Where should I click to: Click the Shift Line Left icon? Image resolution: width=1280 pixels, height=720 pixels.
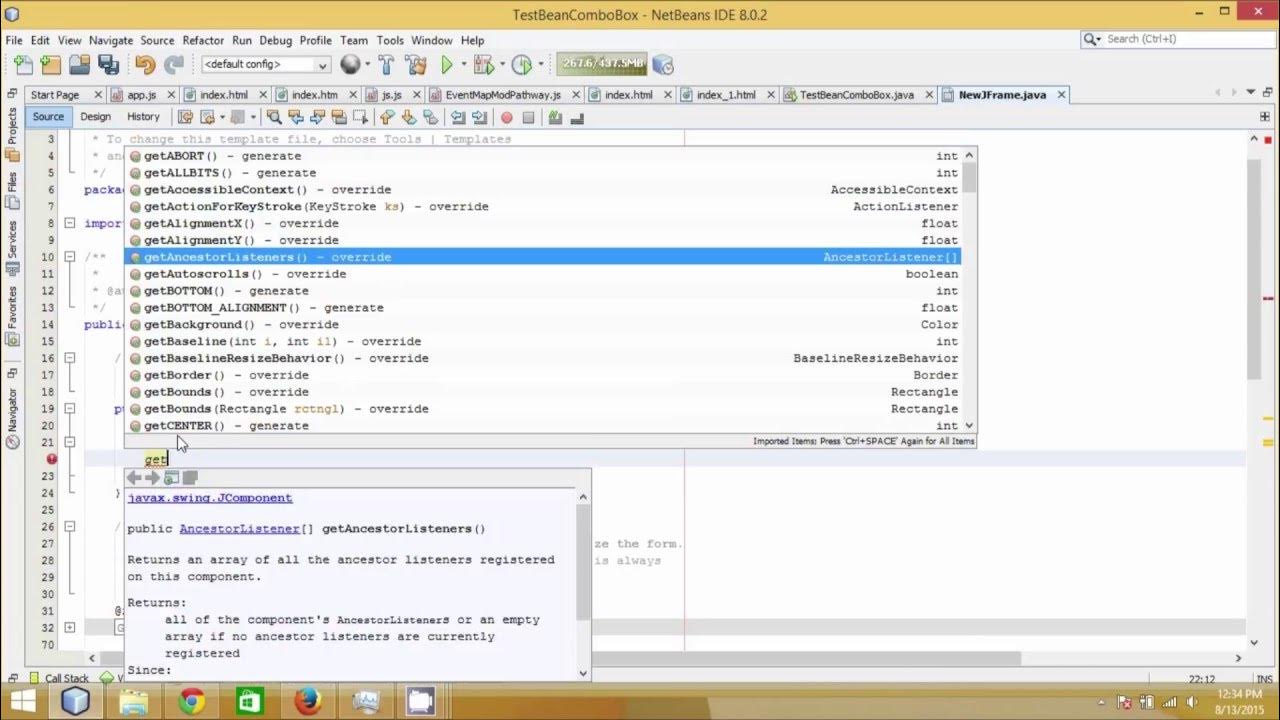click(x=457, y=117)
